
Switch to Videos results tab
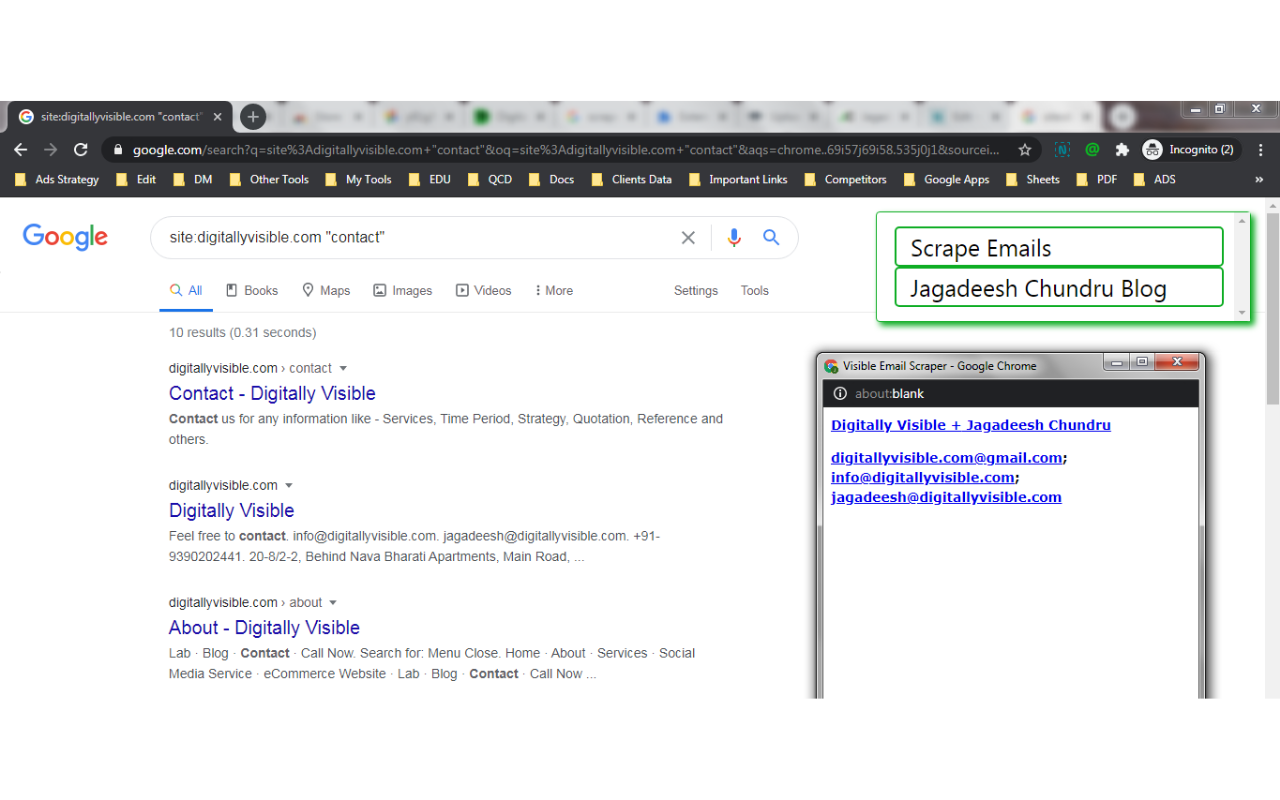(x=484, y=291)
